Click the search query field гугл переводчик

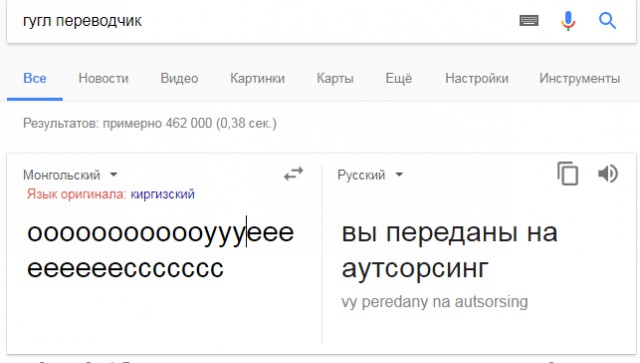point(261,21)
